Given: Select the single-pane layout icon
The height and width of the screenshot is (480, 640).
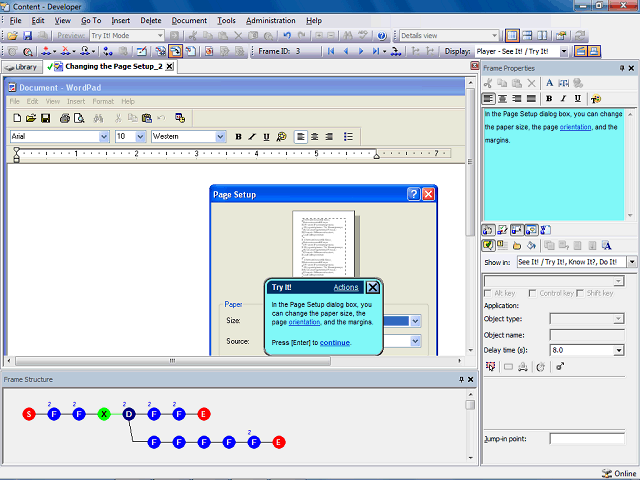Looking at the screenshot, I should 512,36.
